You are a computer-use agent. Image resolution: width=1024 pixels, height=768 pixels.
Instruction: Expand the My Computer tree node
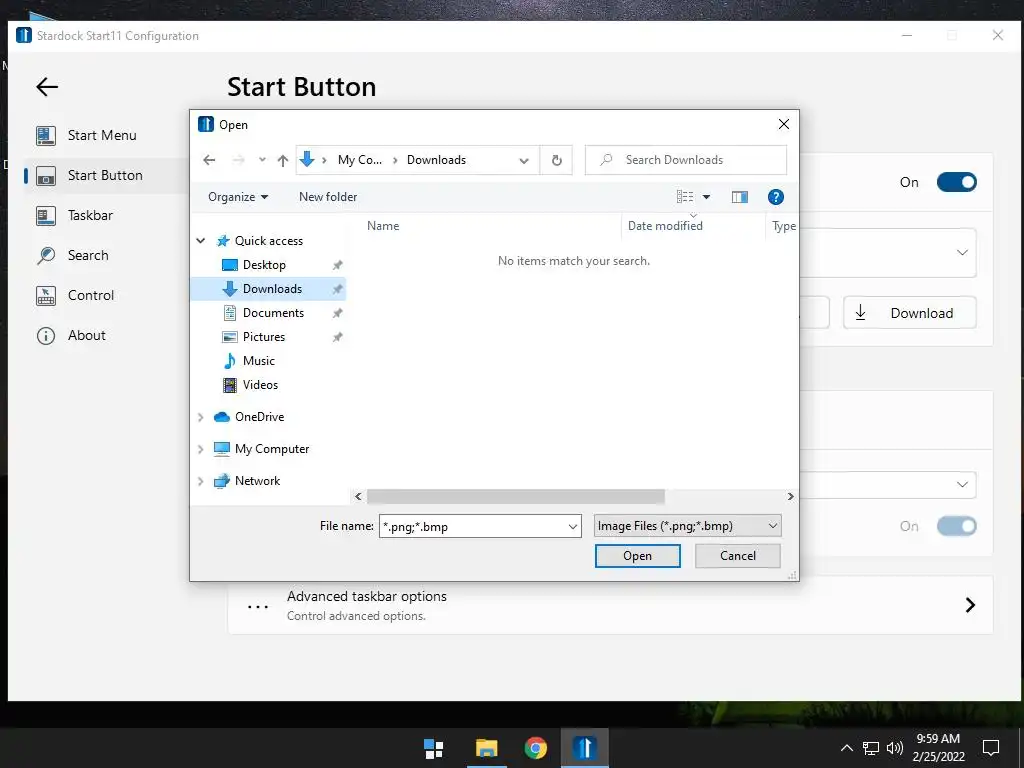(200, 449)
